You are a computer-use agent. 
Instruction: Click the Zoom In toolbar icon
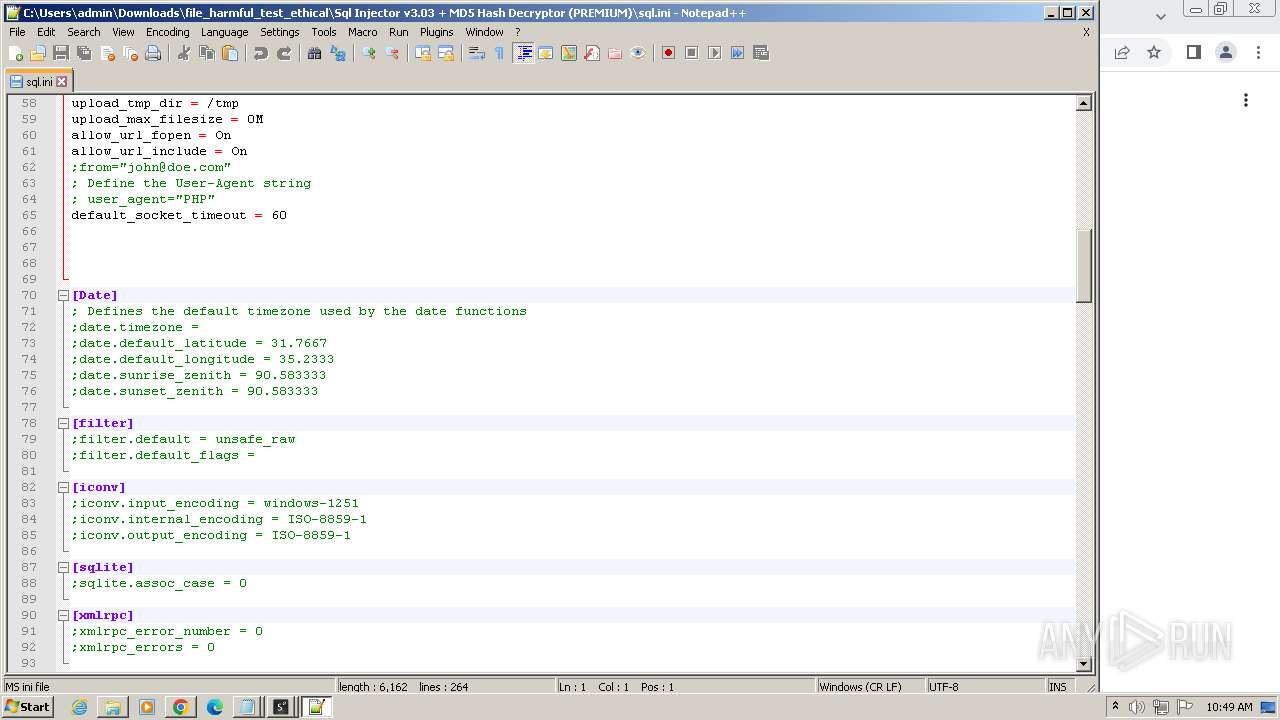click(x=369, y=53)
